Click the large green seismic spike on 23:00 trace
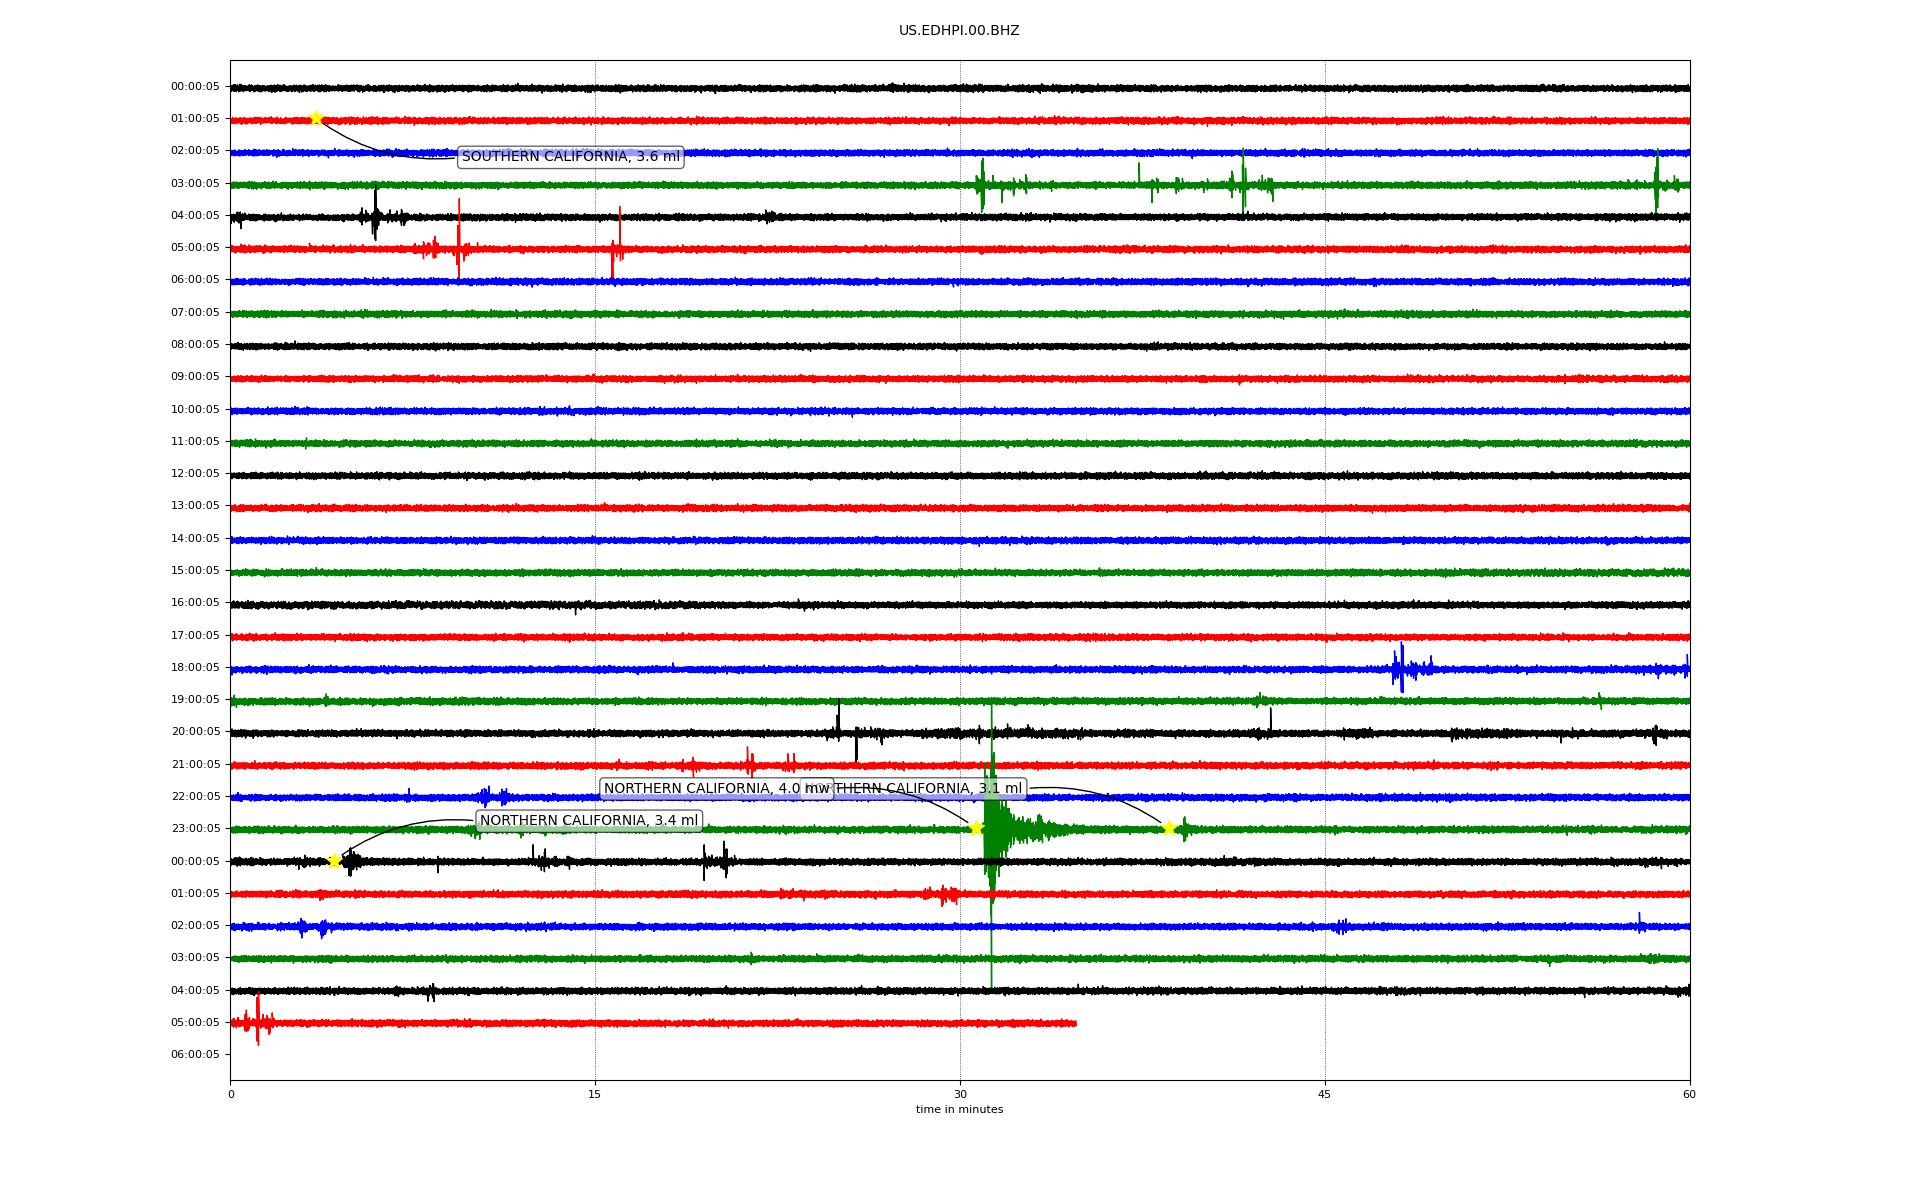The width and height of the screenshot is (1920, 1200). click(x=991, y=830)
